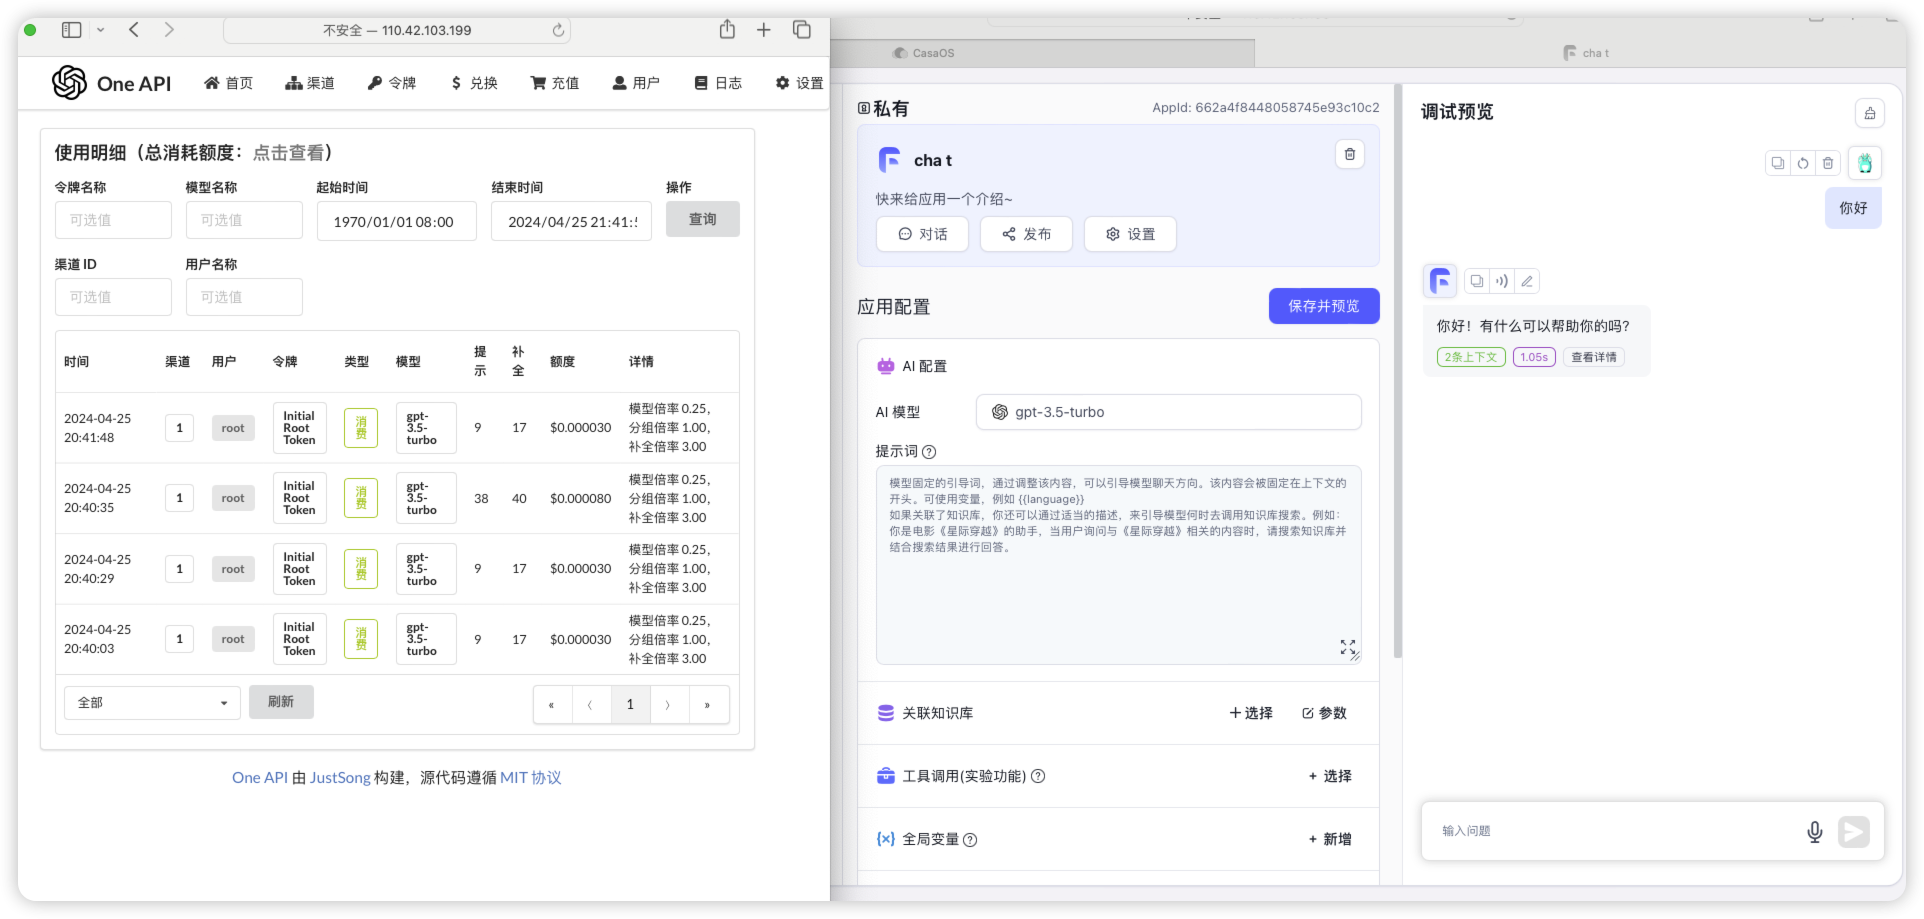Open the AI 模型 gpt-3.5-turbo selector
Screen dimensions: 1924x919
pos(1168,412)
